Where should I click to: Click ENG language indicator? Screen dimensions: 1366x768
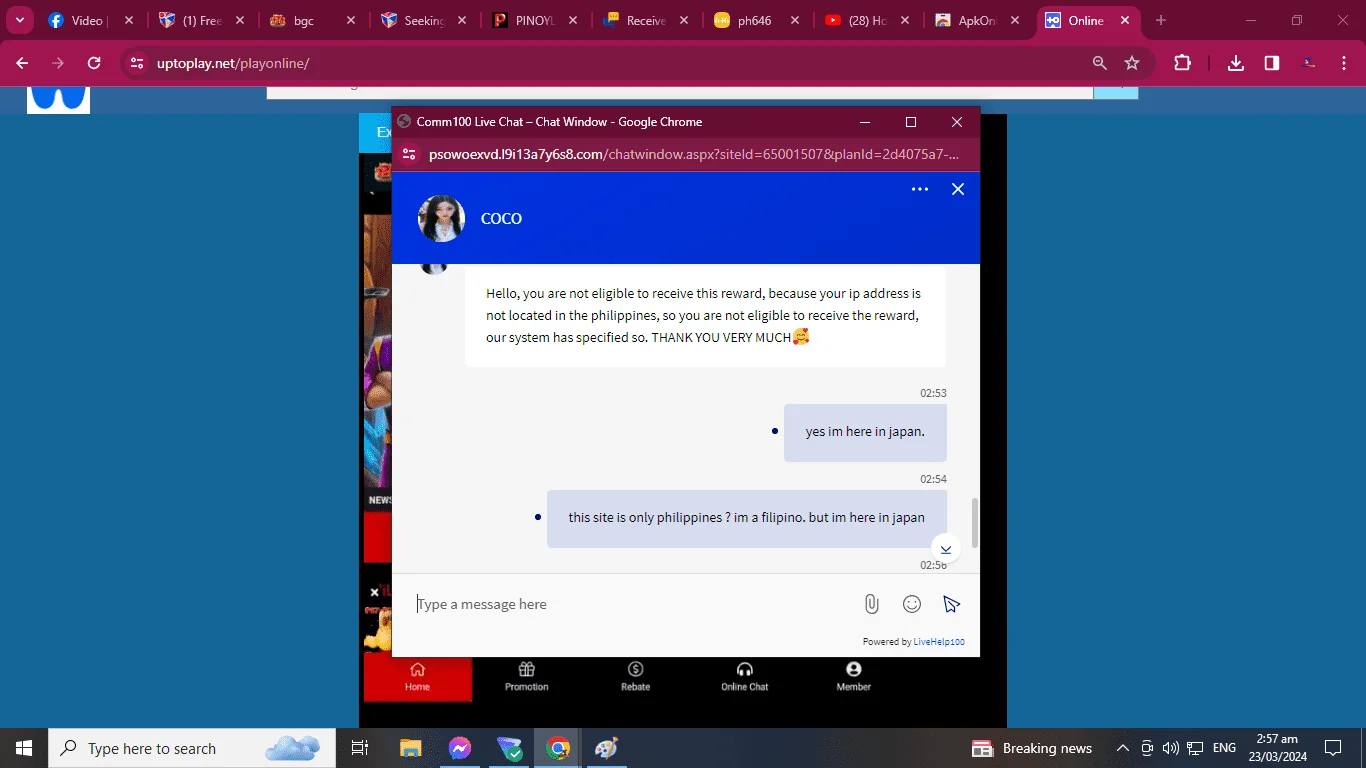point(1224,748)
